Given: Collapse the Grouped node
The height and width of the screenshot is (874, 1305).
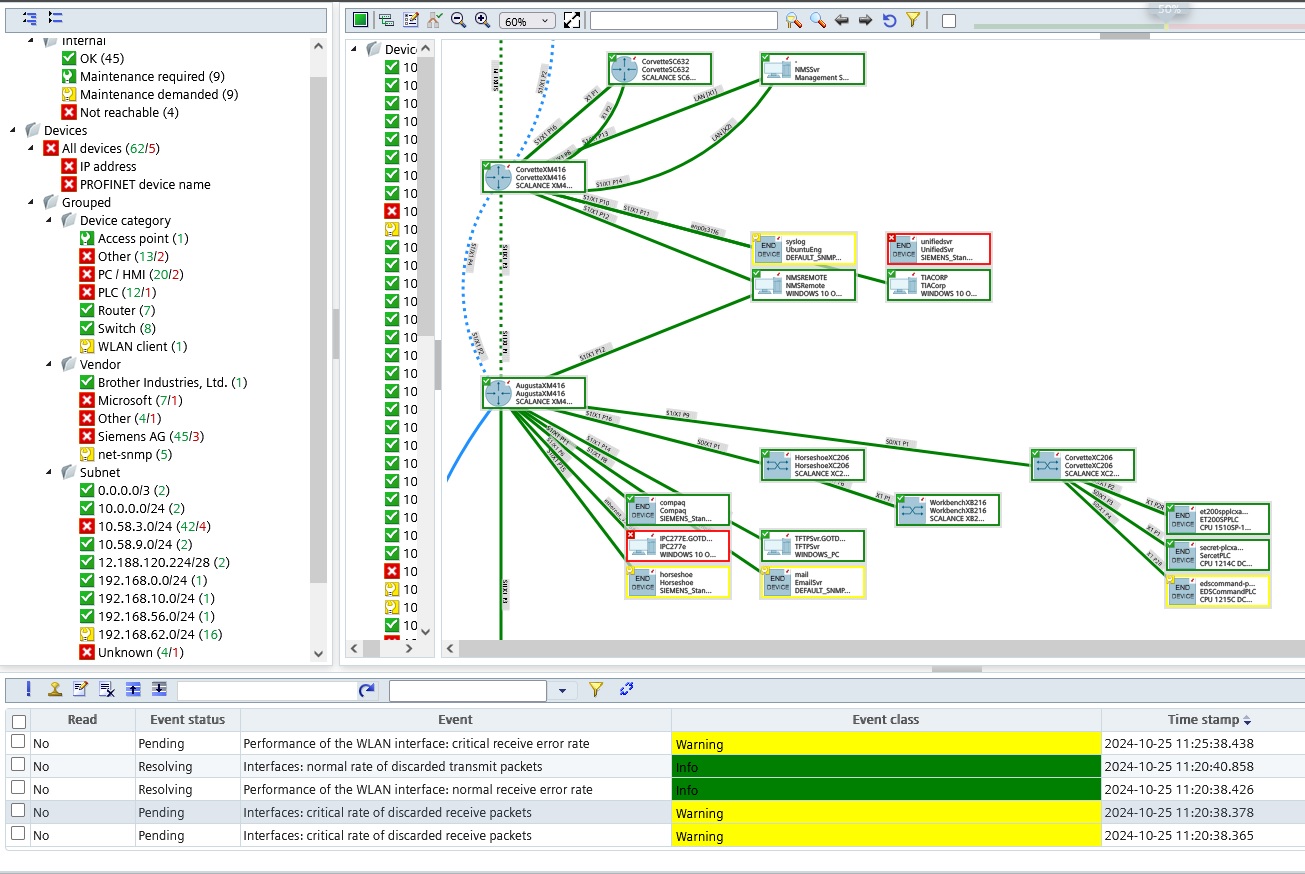Looking at the screenshot, I should pyautogui.click(x=31, y=202).
